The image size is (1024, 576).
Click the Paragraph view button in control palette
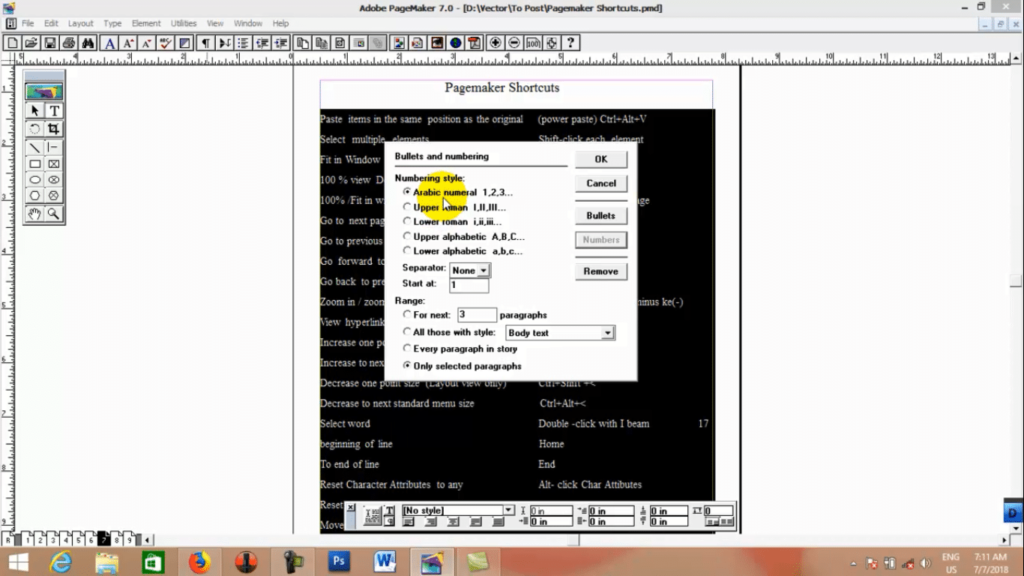click(x=389, y=521)
